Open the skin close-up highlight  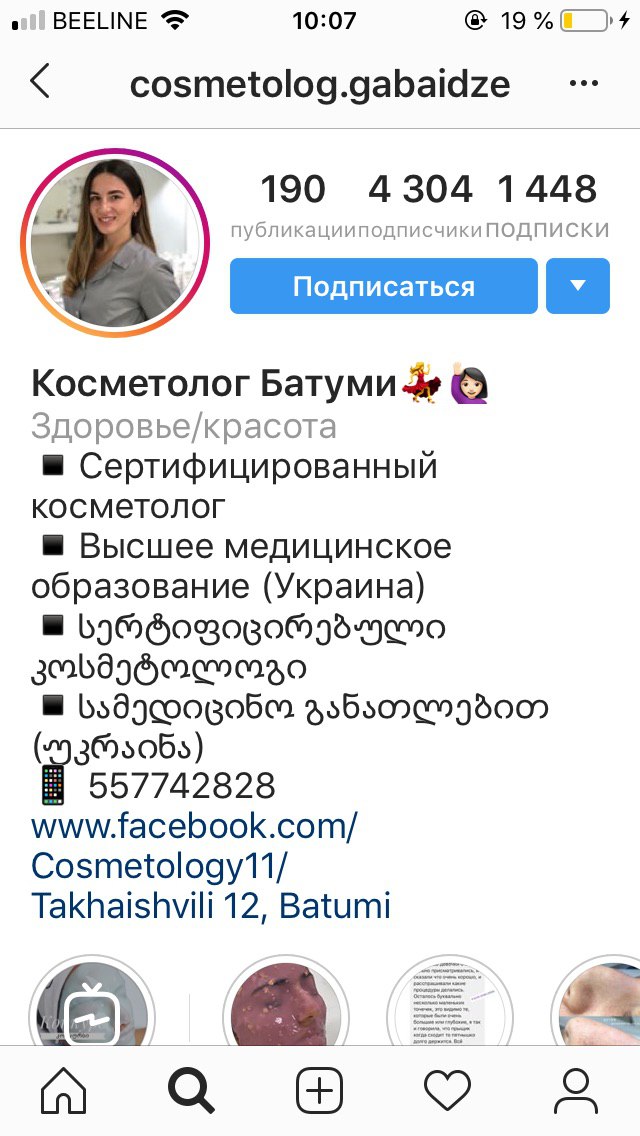coord(597,1003)
